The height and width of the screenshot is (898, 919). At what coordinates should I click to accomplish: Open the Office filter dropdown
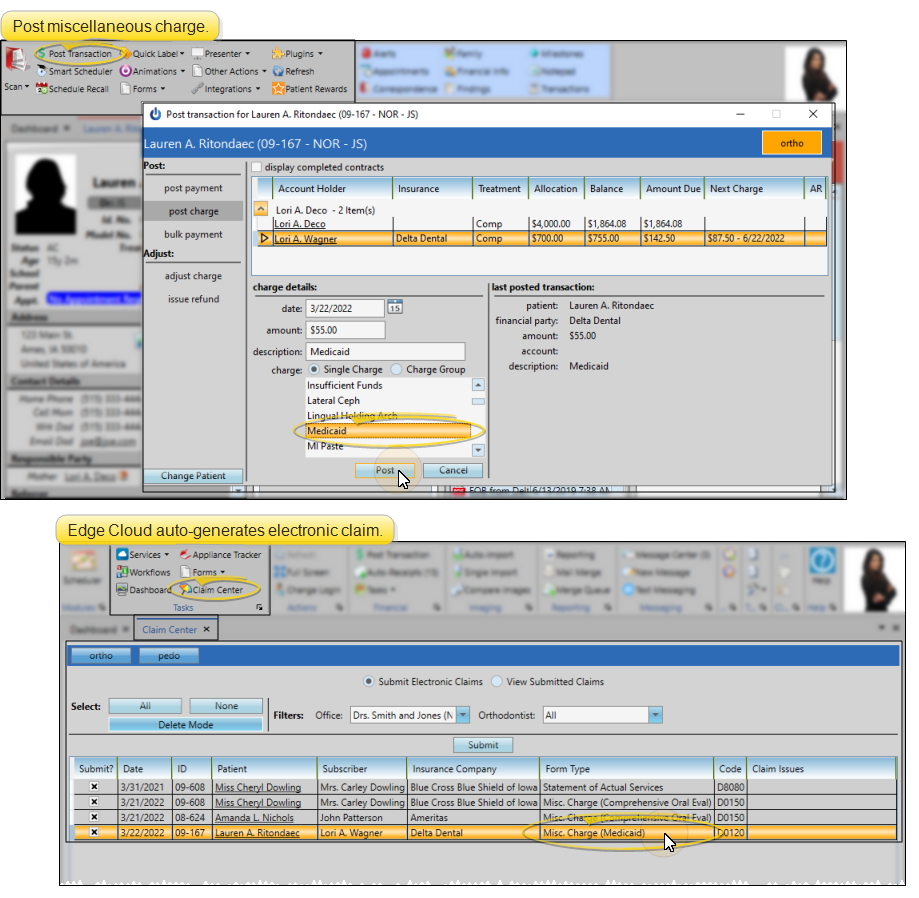(462, 715)
